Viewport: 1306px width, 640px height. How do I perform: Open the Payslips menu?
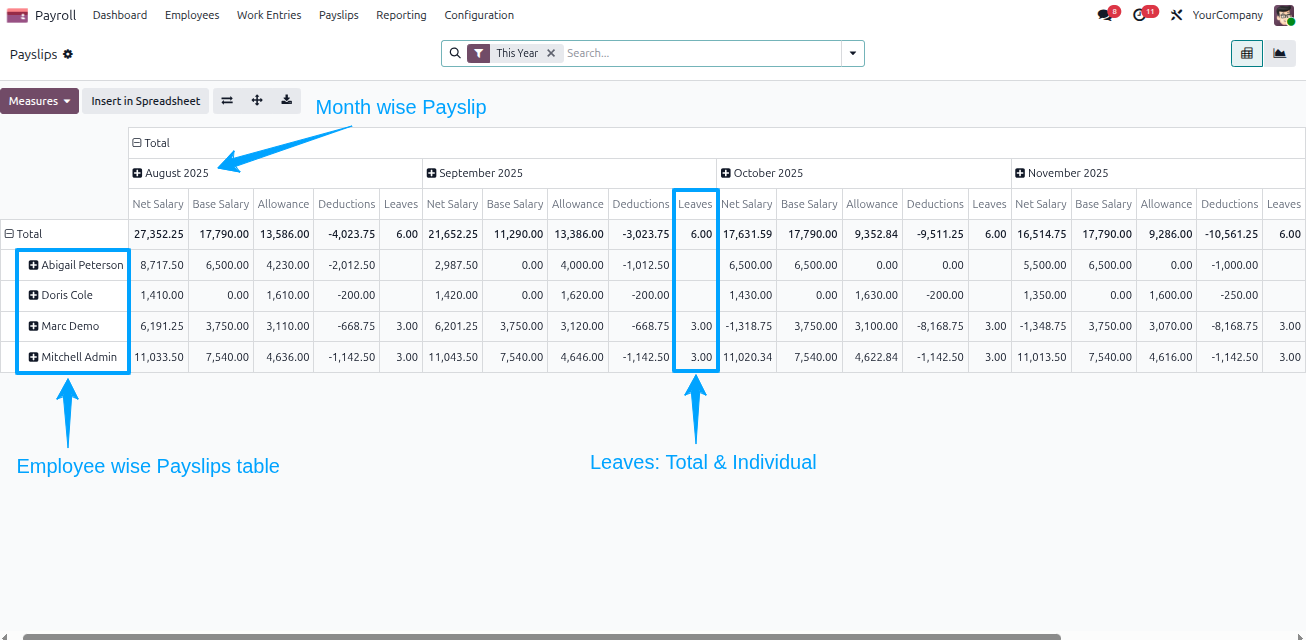click(x=339, y=15)
